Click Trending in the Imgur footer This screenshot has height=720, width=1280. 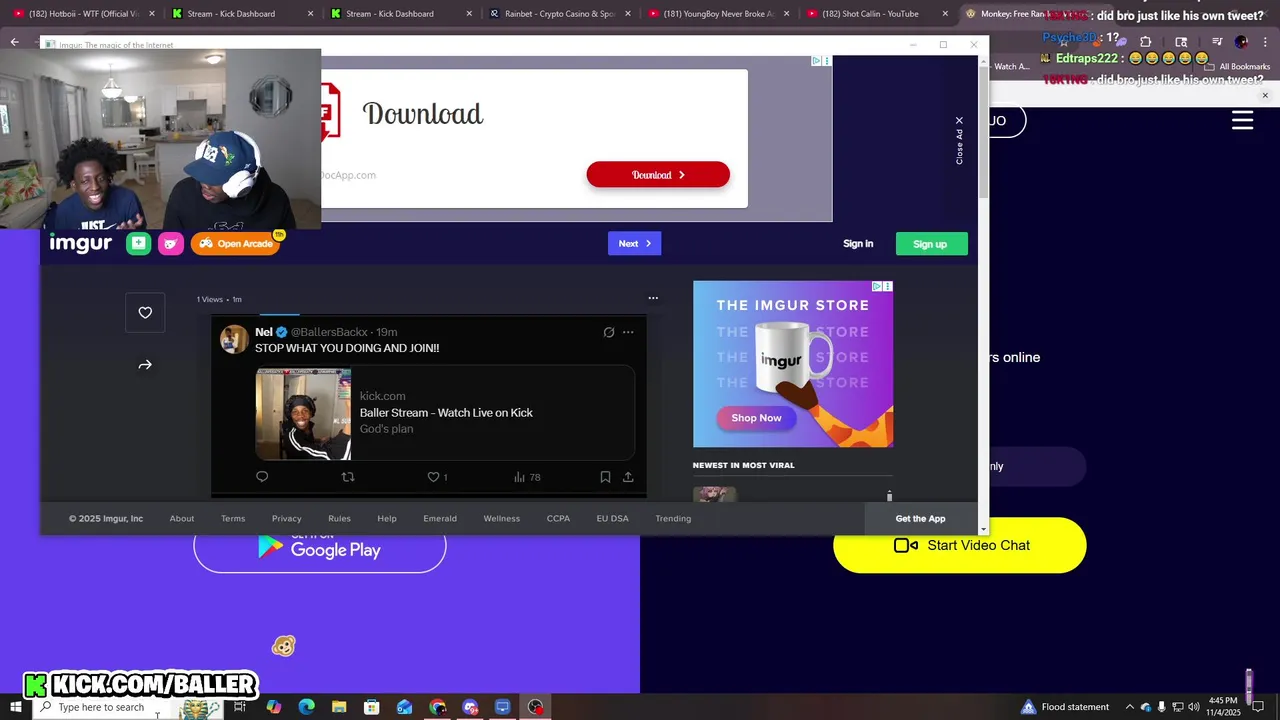673,518
